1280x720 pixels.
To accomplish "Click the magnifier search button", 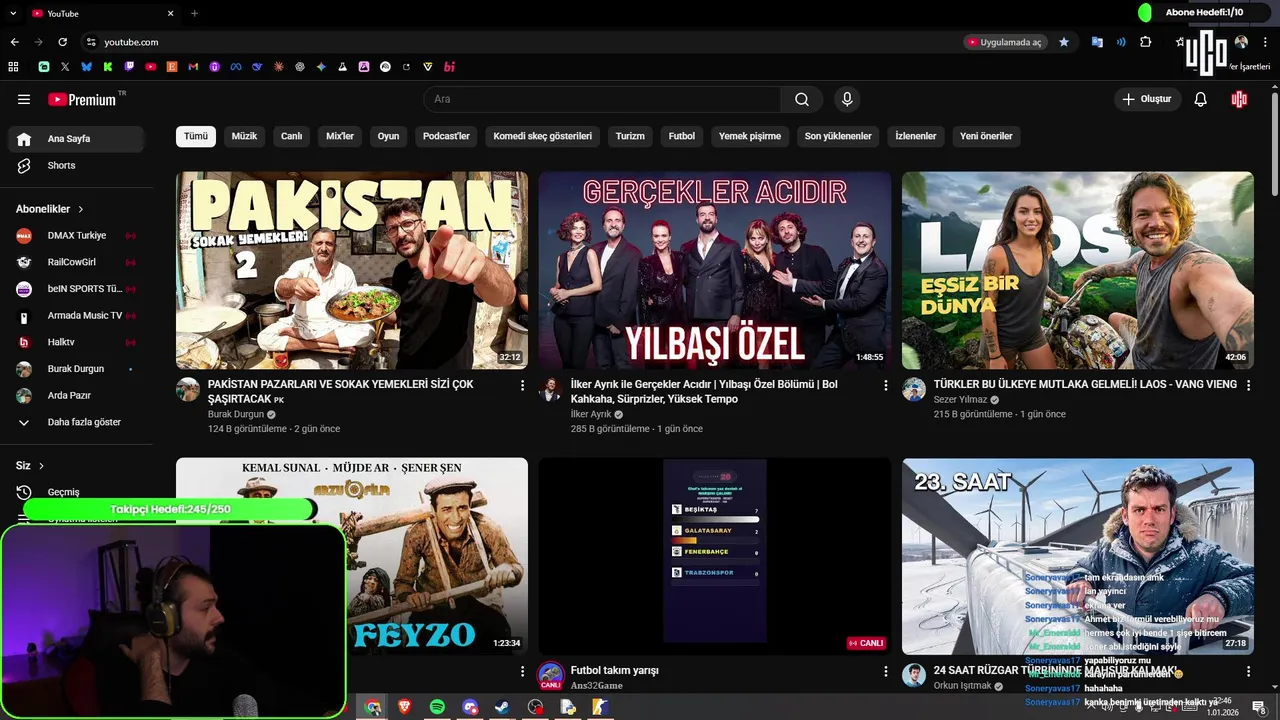I will [x=802, y=99].
